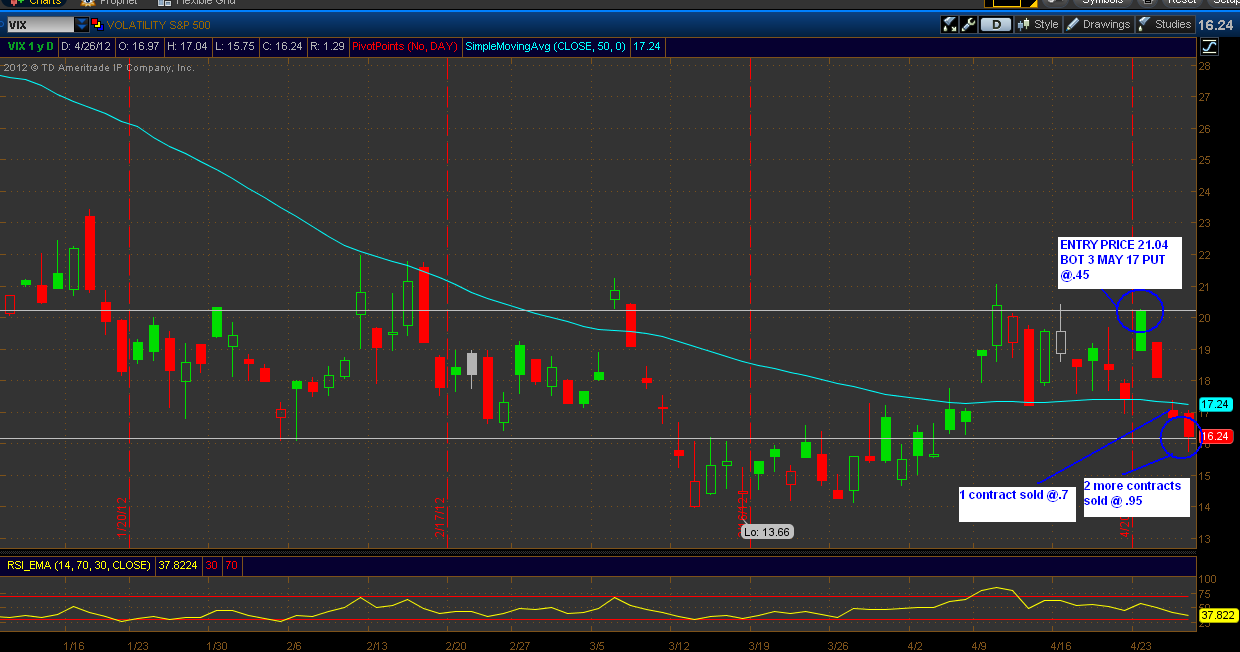Toggle the chart scale curve icon
1240x652 pixels.
(x=1209, y=46)
